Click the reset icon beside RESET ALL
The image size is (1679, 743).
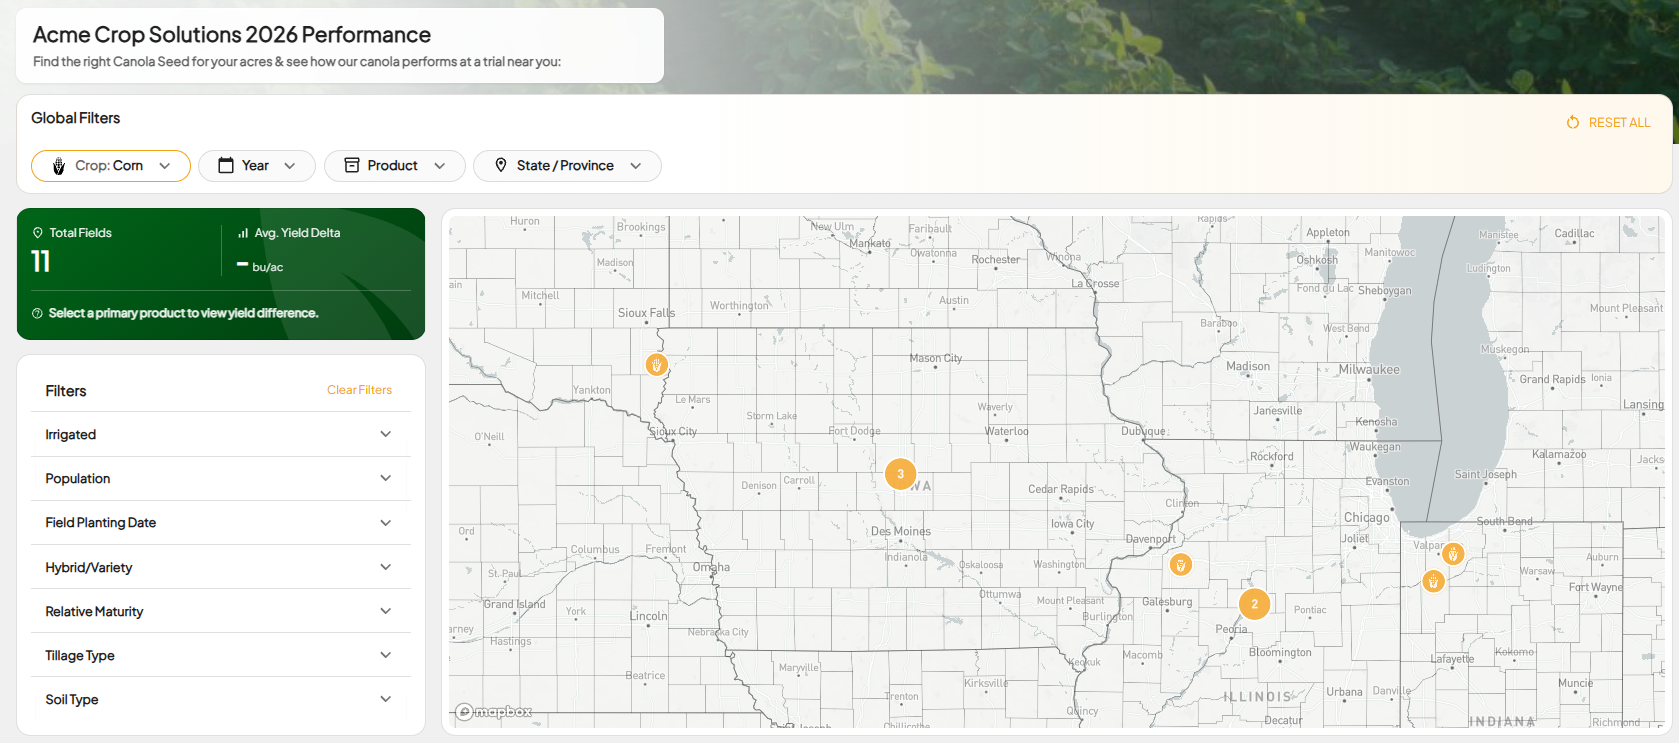coord(1573,122)
